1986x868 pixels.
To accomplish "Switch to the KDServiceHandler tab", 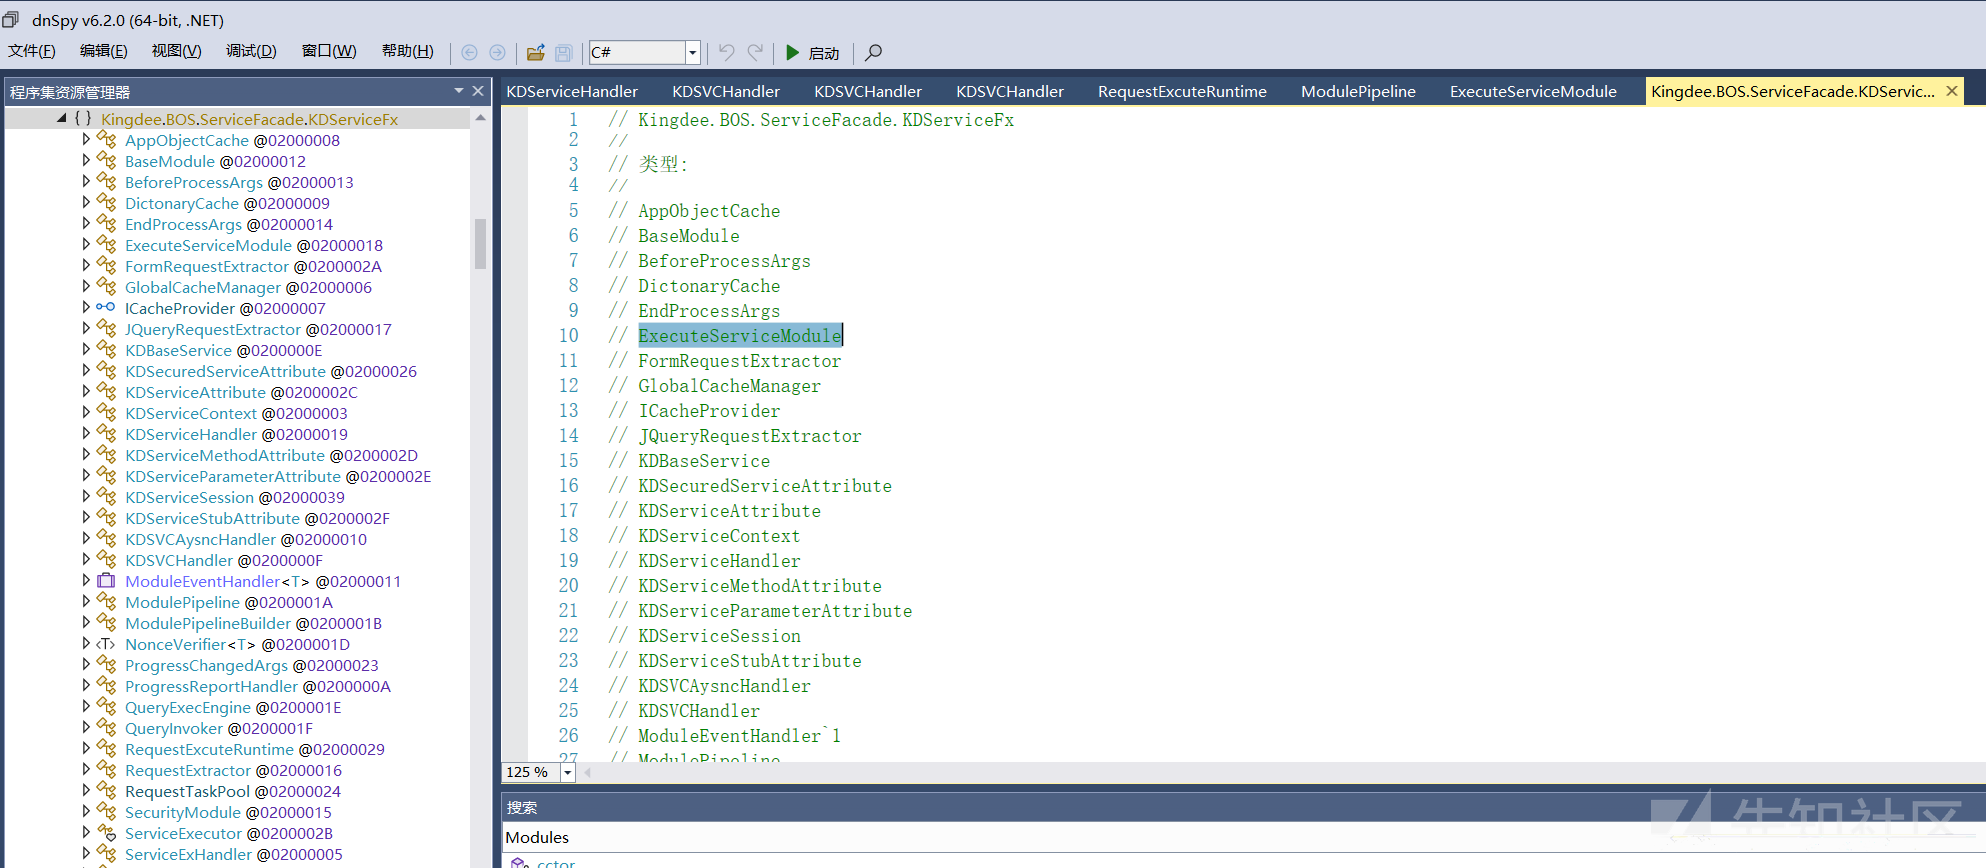I will point(572,91).
